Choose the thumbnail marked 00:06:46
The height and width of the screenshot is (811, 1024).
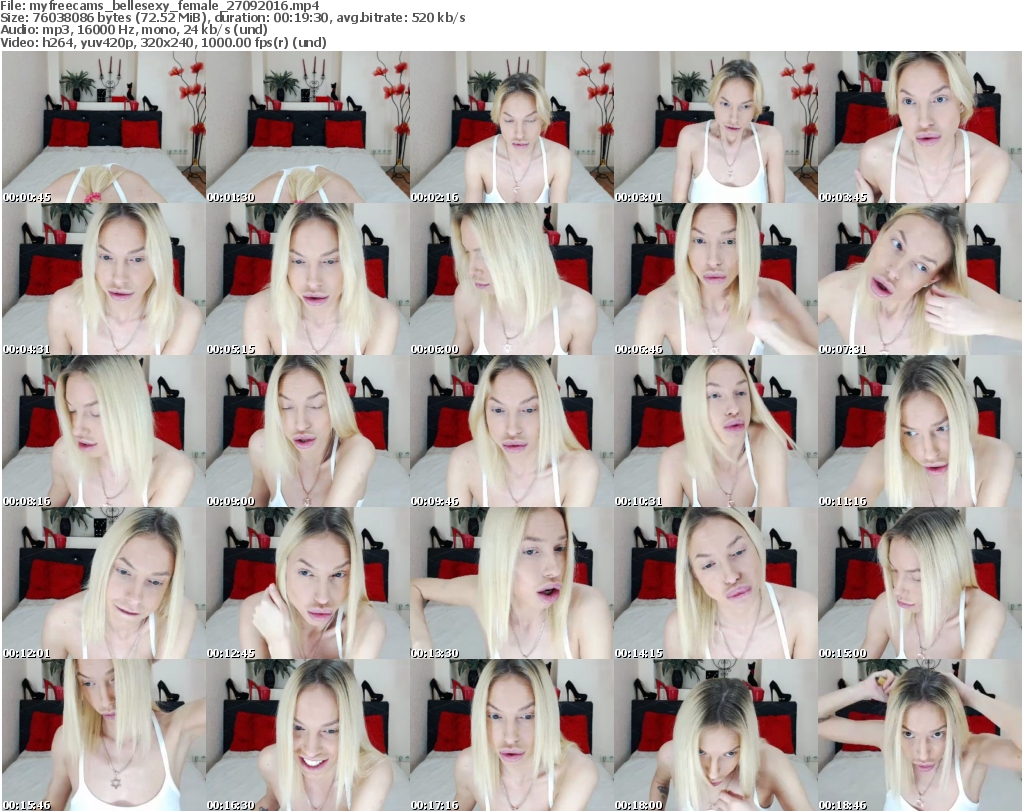[716, 279]
